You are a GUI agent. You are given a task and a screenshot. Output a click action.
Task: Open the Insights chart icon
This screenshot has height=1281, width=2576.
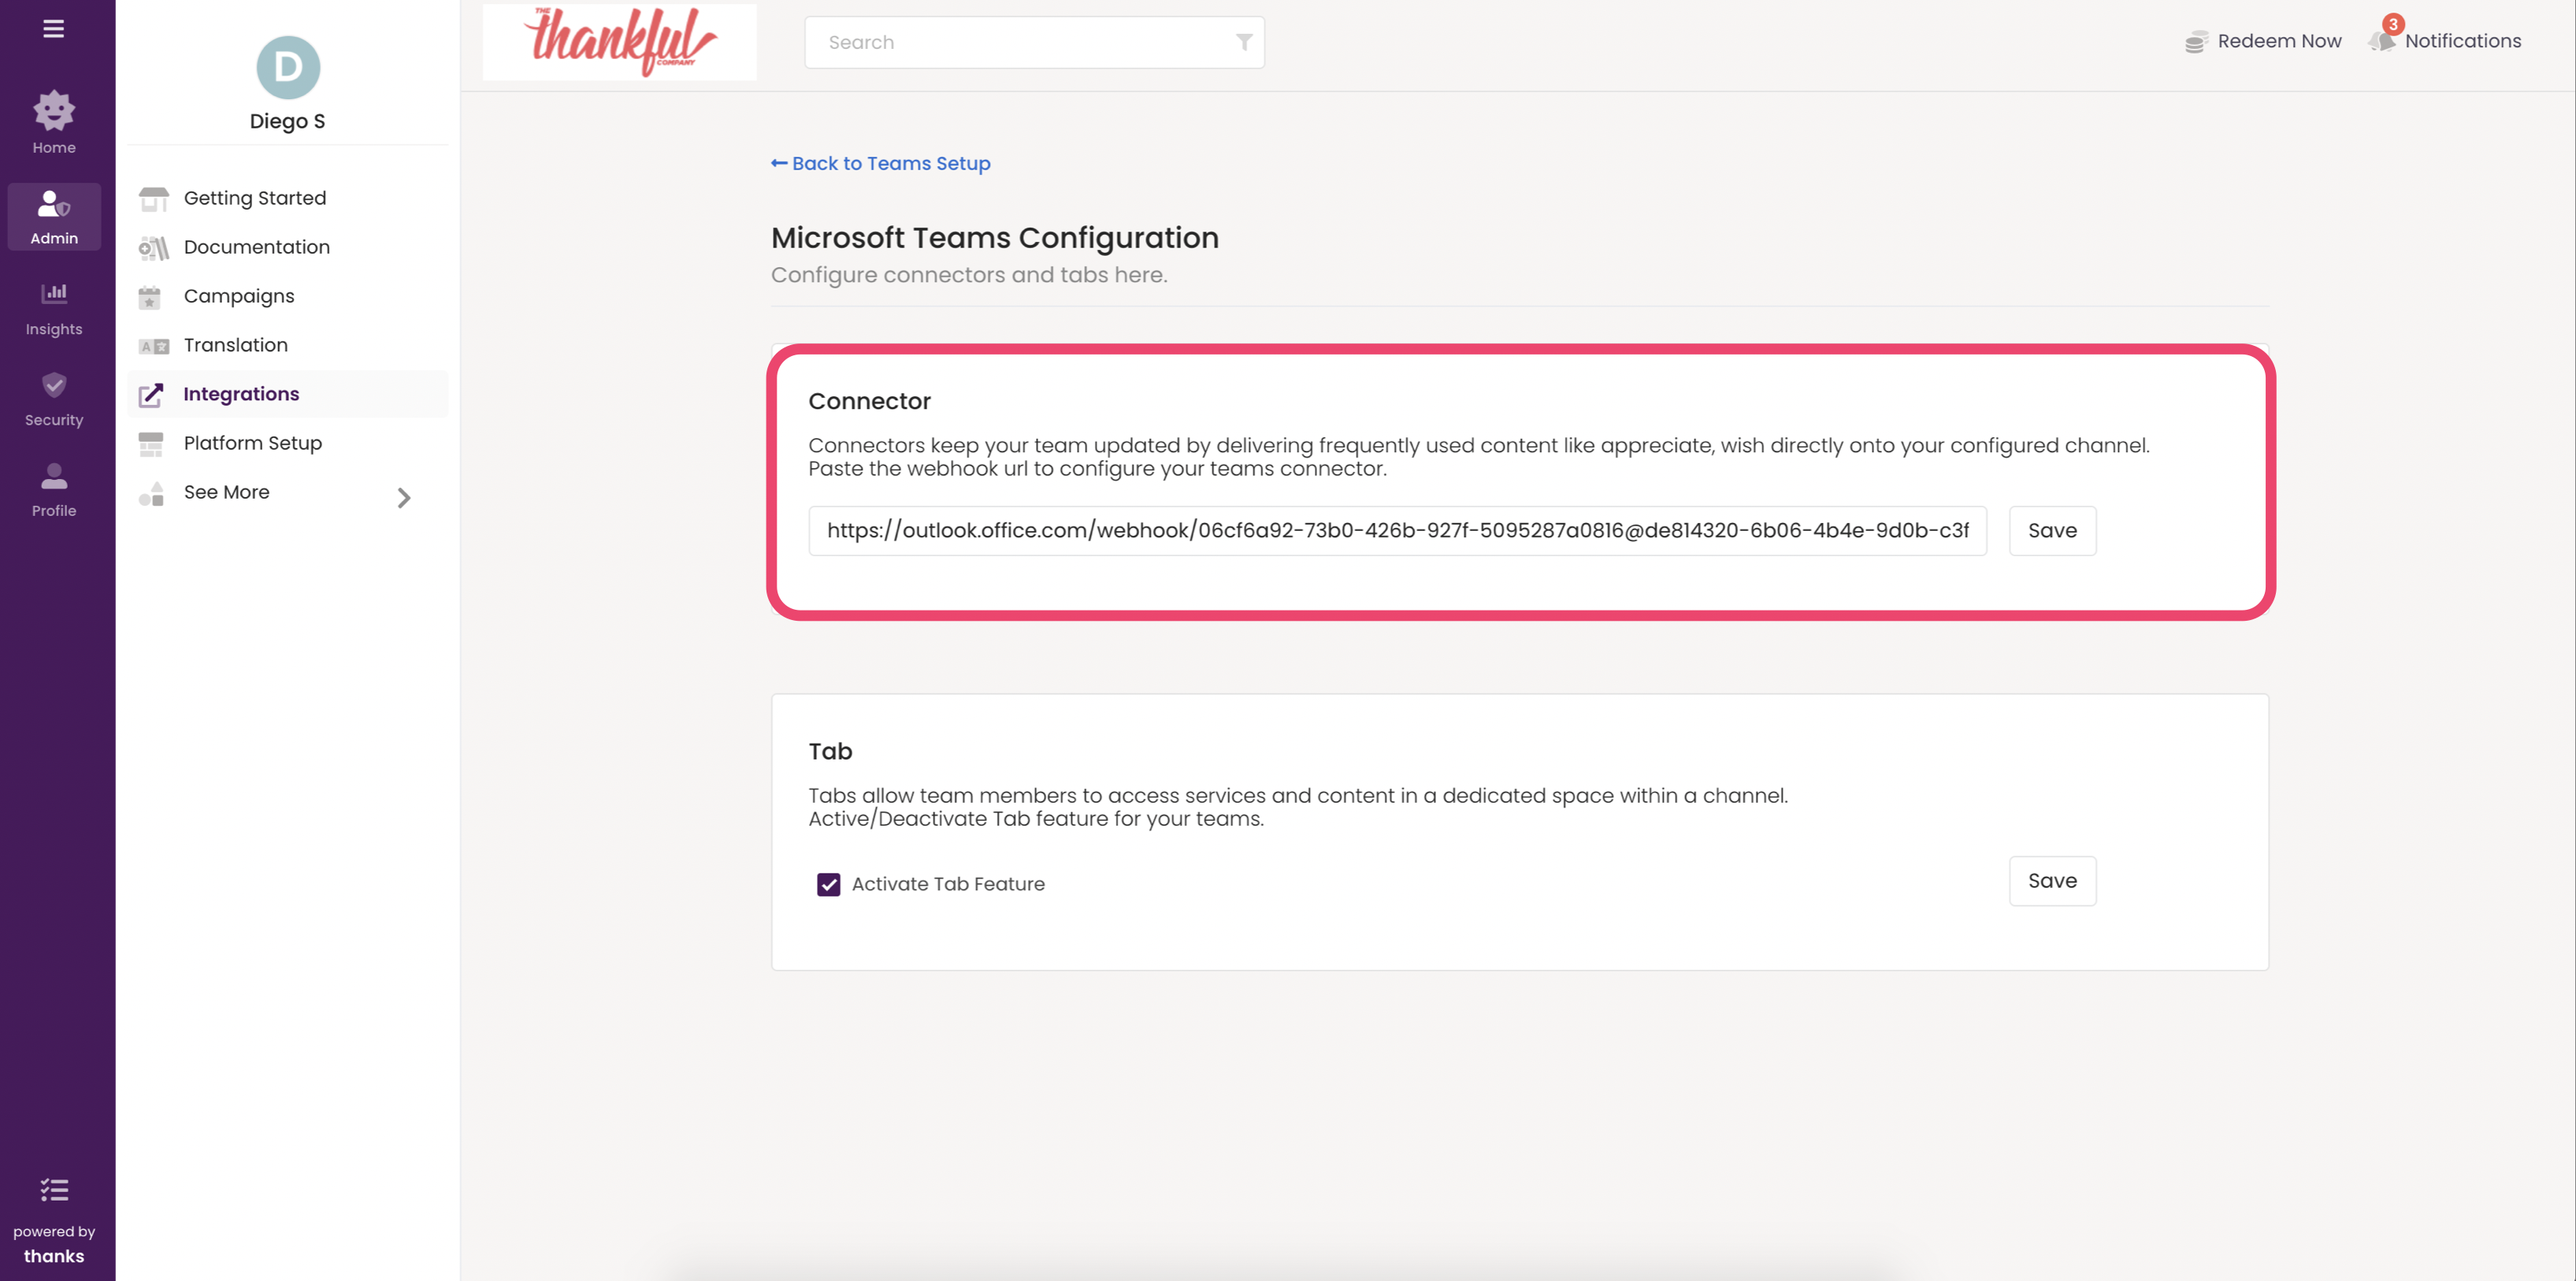[54, 294]
